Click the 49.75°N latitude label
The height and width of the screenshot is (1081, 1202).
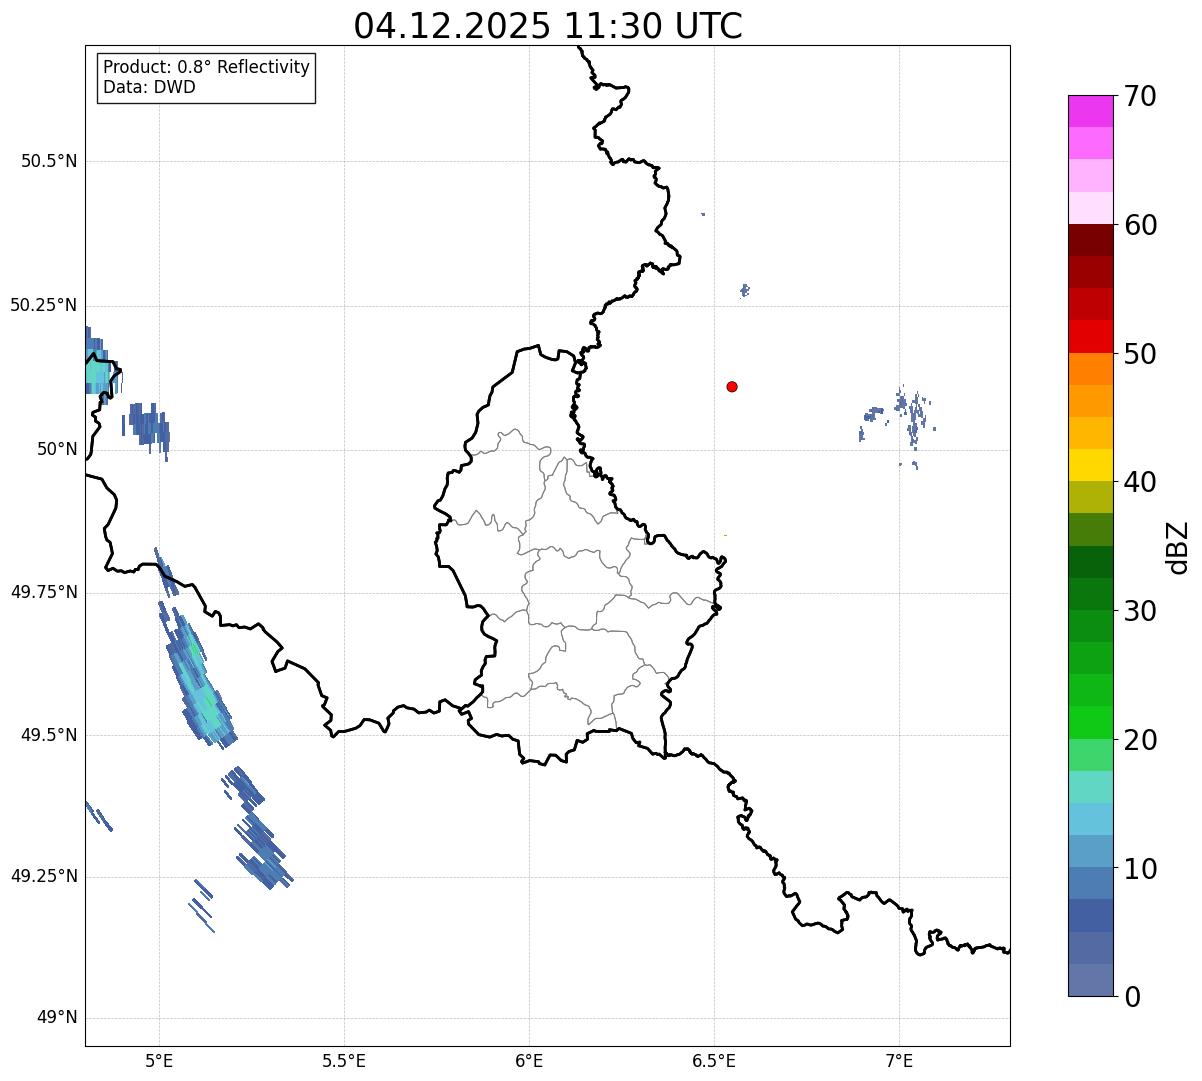43,592
